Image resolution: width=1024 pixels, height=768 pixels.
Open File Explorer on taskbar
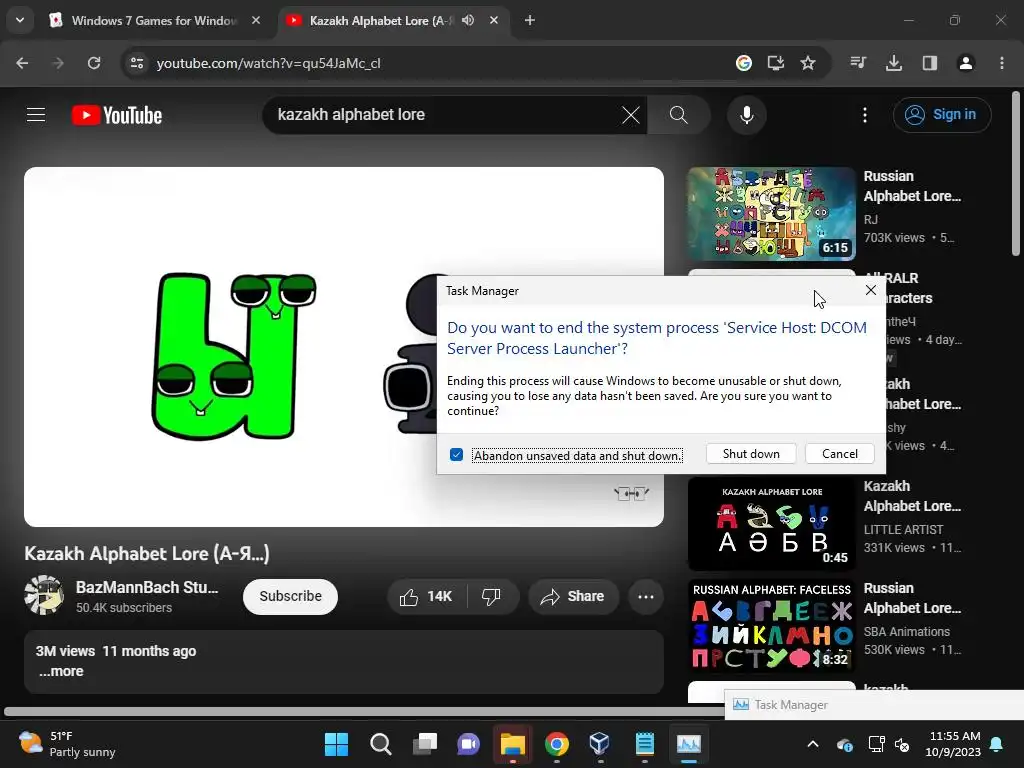(513, 744)
